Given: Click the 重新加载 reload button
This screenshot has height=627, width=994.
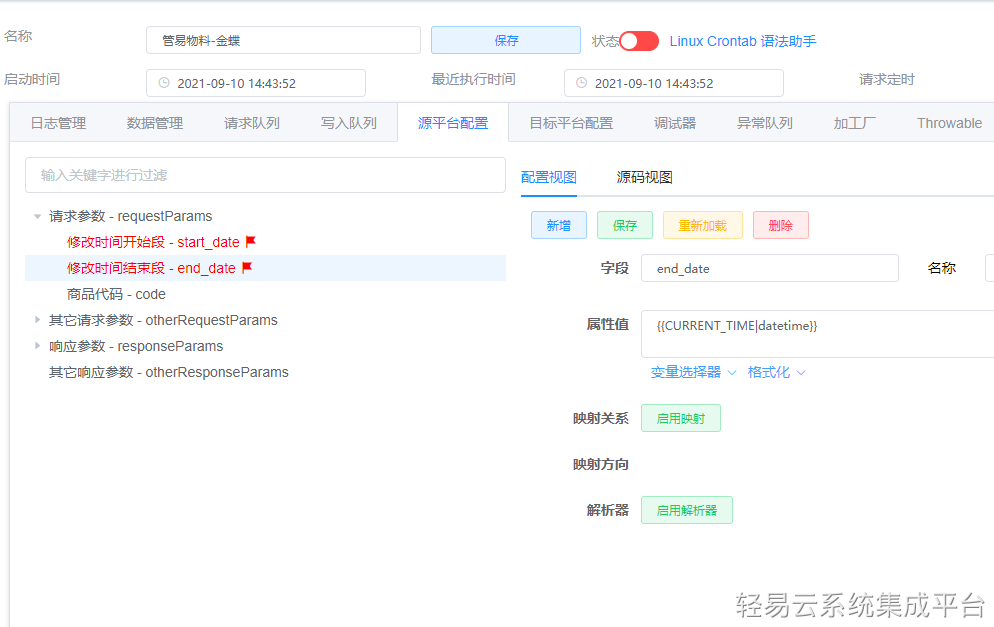Looking at the screenshot, I should 702,225.
